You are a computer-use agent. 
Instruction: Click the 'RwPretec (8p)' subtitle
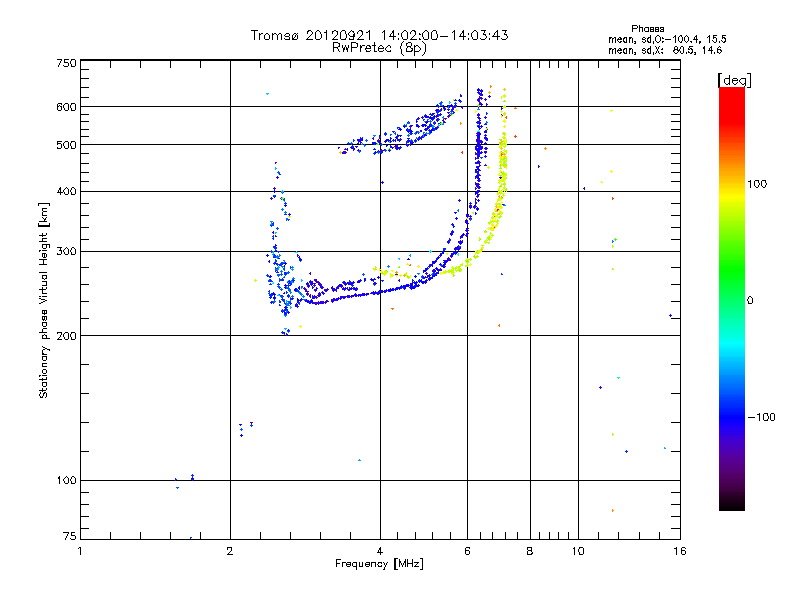[379, 48]
